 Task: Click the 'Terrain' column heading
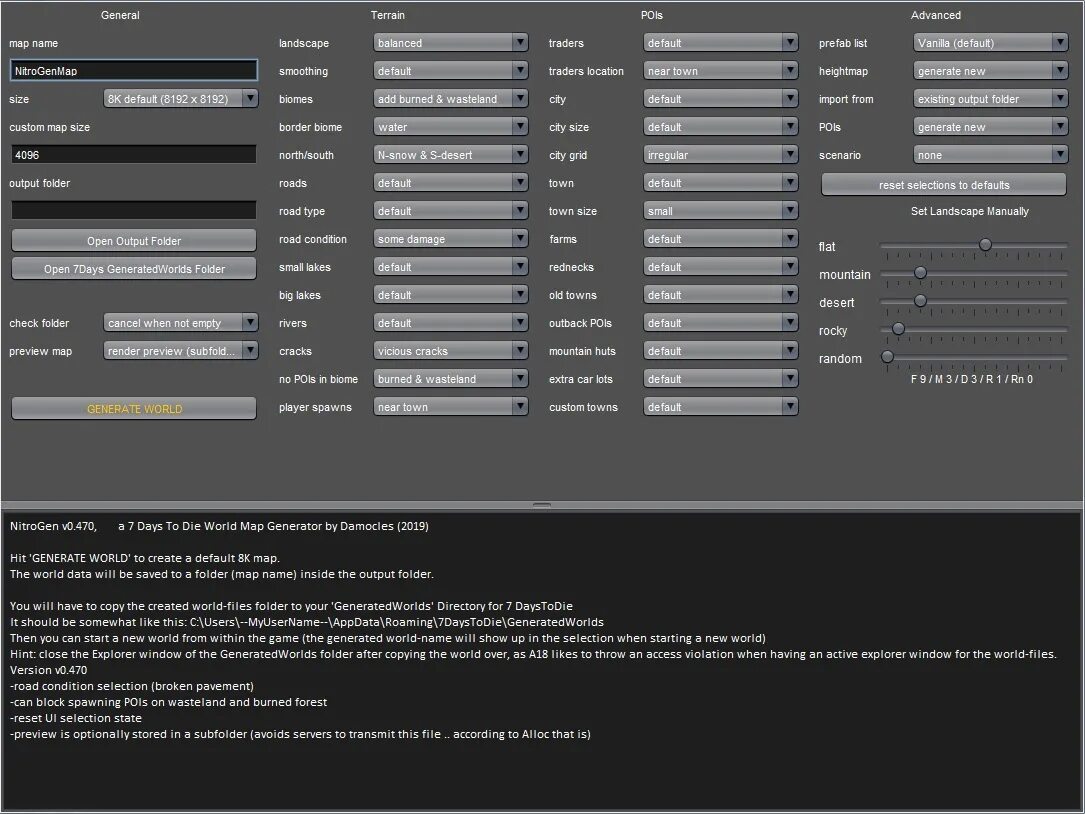click(388, 15)
